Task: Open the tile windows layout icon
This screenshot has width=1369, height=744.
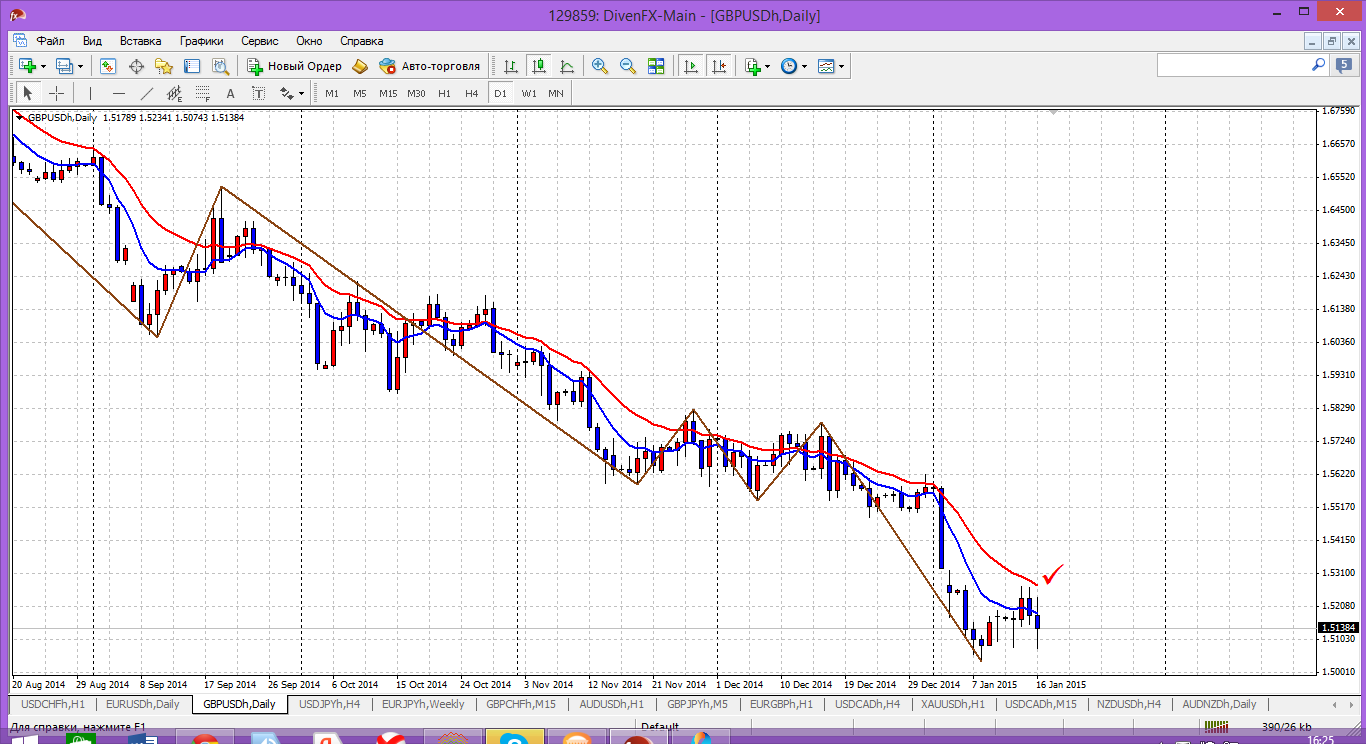Action: 656,66
